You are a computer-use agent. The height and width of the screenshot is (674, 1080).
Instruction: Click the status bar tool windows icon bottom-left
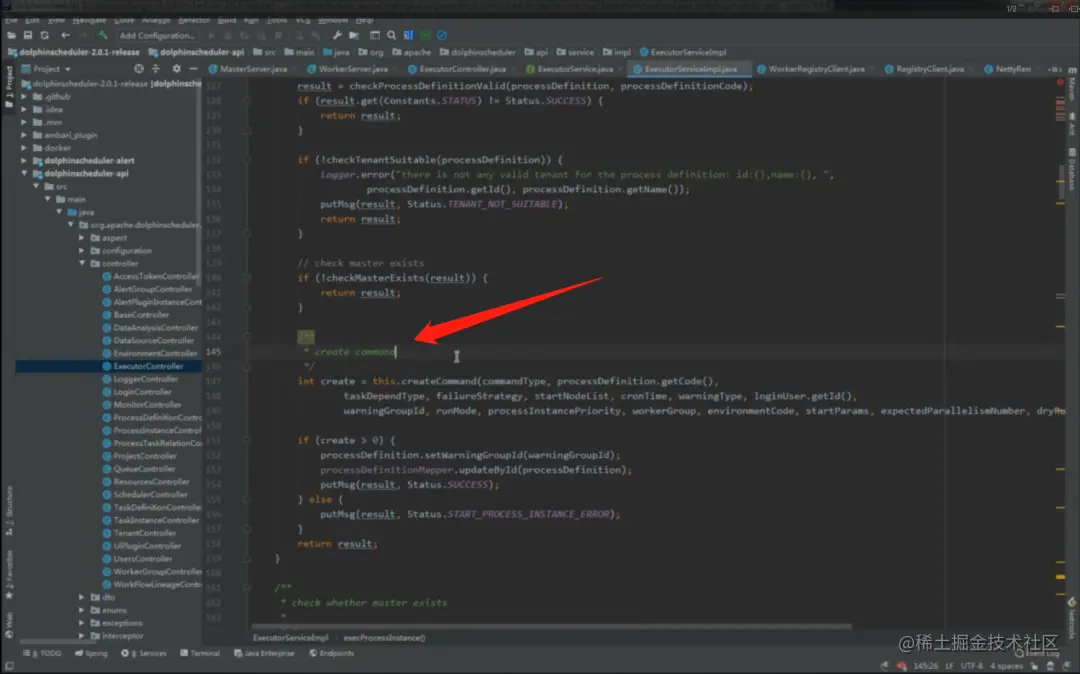pyautogui.click(x=9, y=666)
